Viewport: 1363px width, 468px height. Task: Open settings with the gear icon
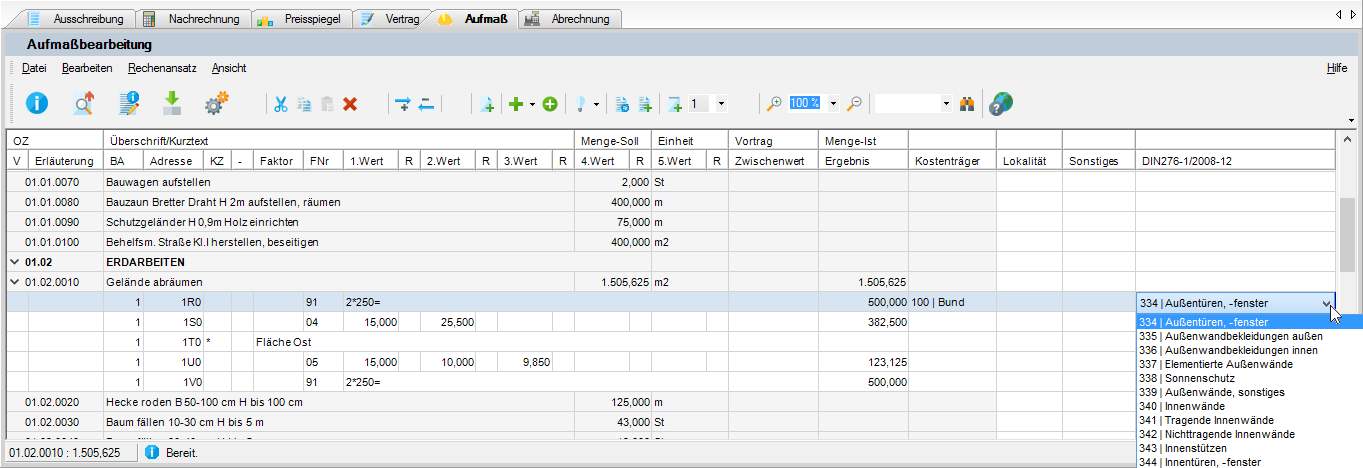(x=217, y=102)
